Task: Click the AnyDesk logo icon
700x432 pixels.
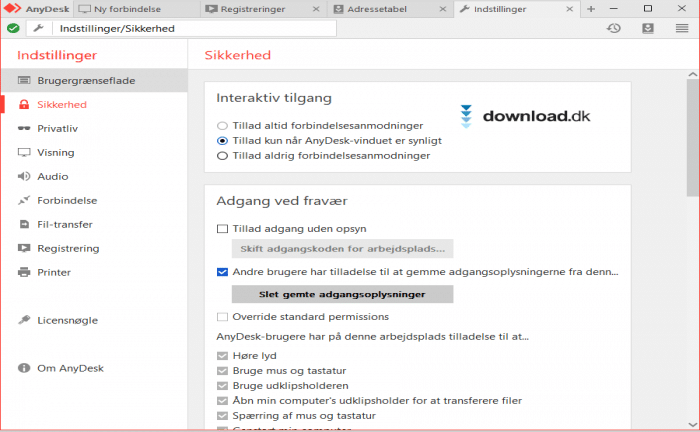Action: (12, 8)
